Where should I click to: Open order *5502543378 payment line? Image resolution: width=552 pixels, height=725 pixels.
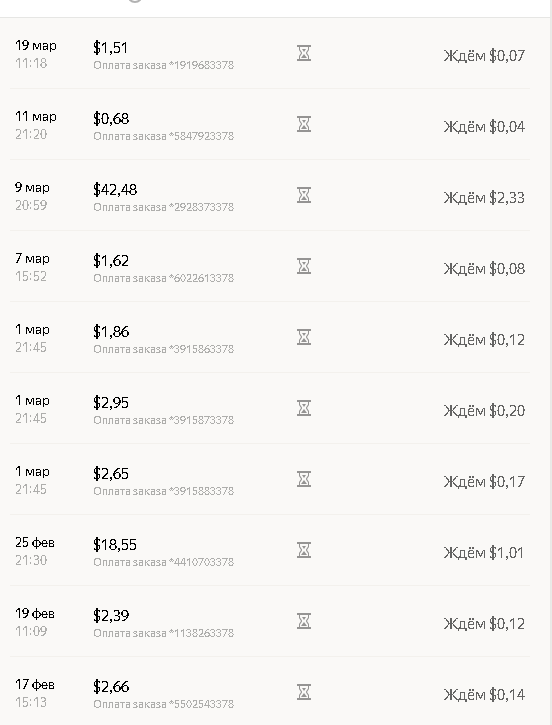(164, 704)
